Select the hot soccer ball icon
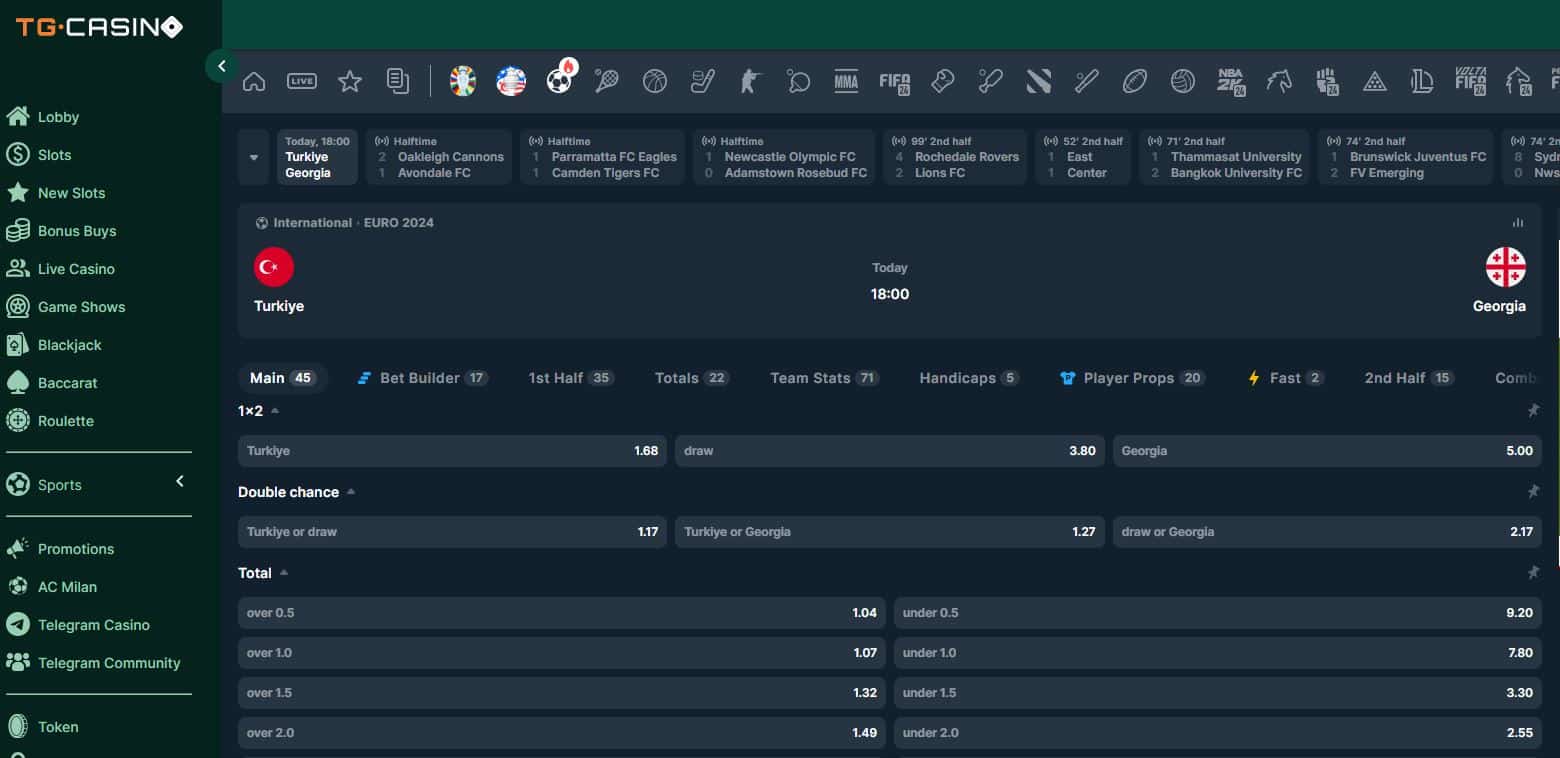 pyautogui.click(x=561, y=79)
